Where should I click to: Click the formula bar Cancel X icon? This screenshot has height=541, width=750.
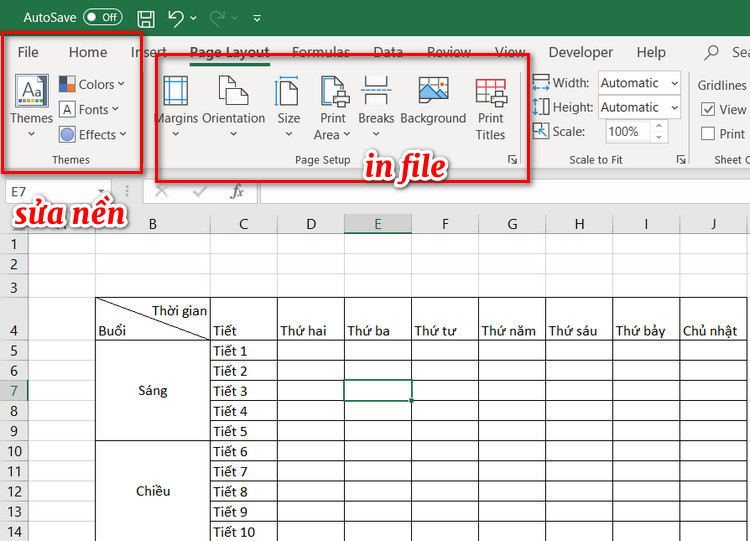click(162, 192)
